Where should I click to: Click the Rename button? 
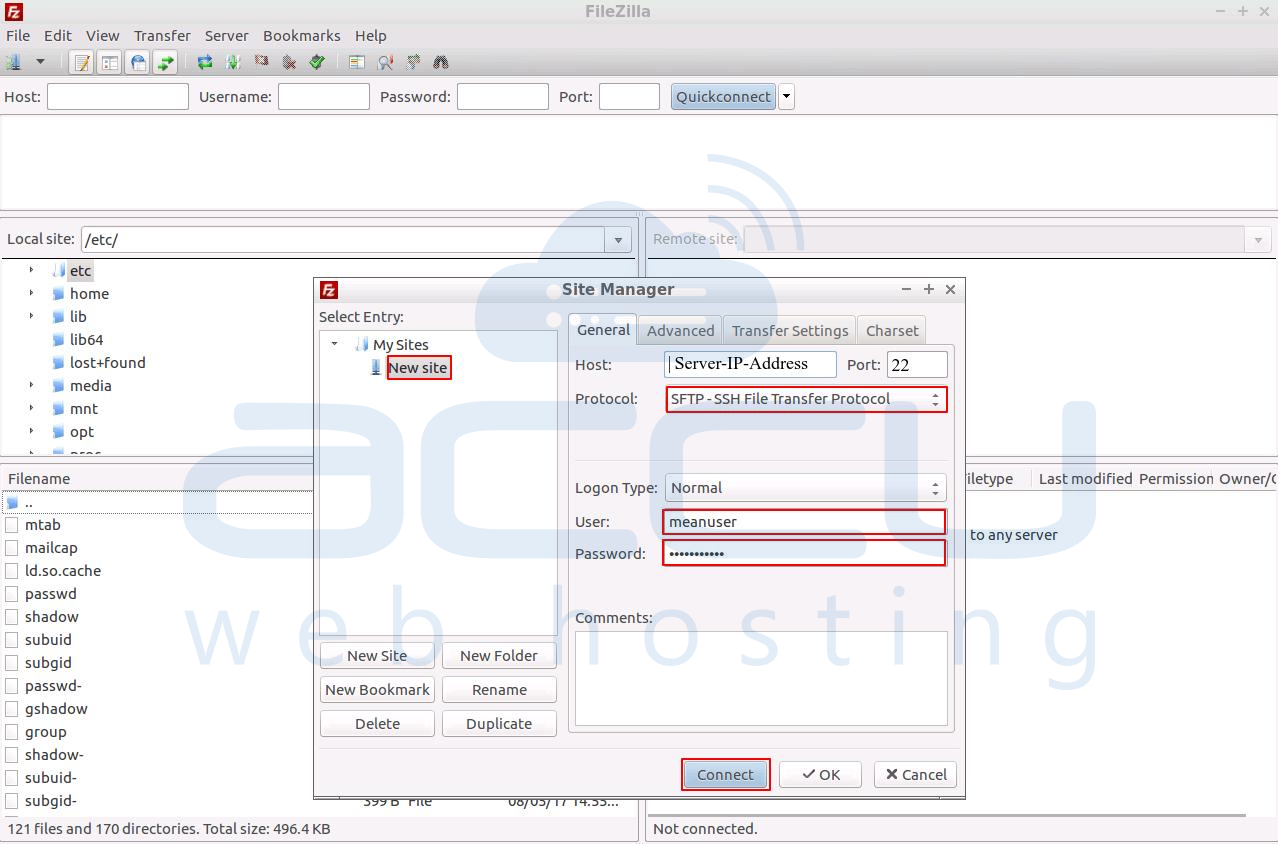click(x=499, y=690)
